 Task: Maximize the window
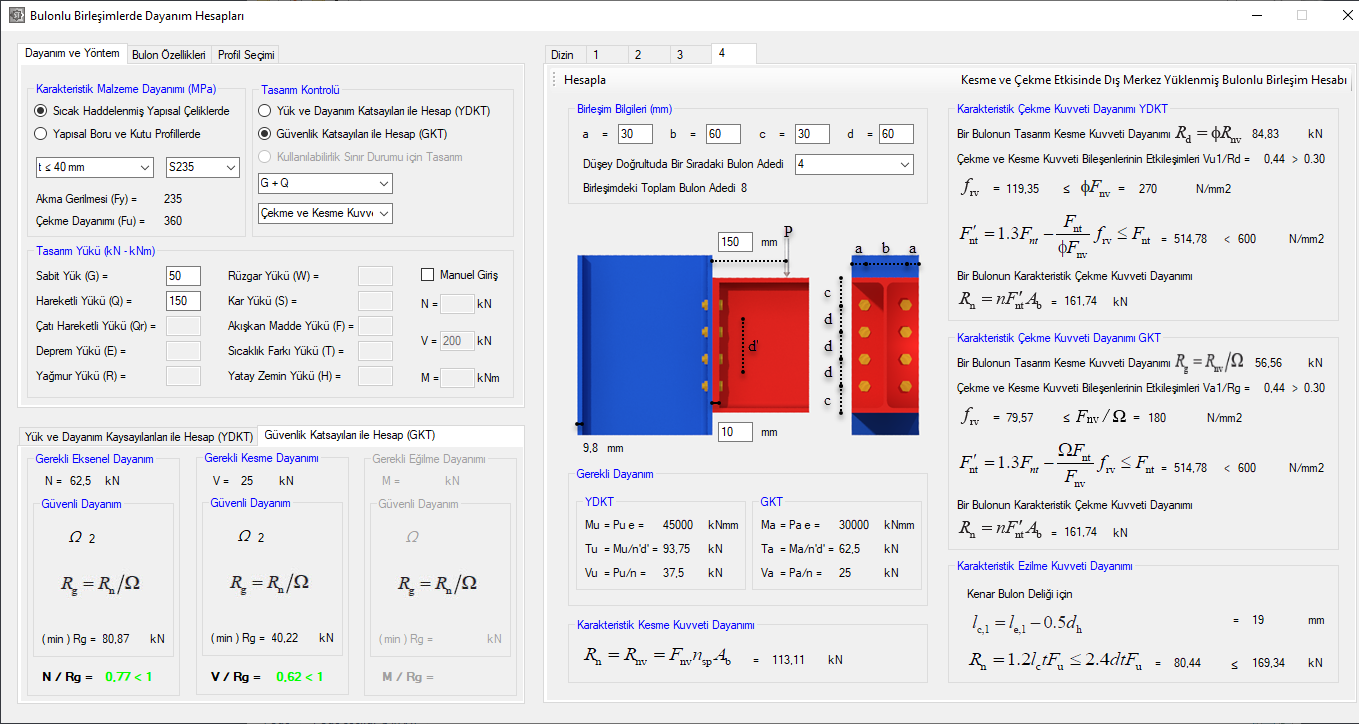(1301, 15)
